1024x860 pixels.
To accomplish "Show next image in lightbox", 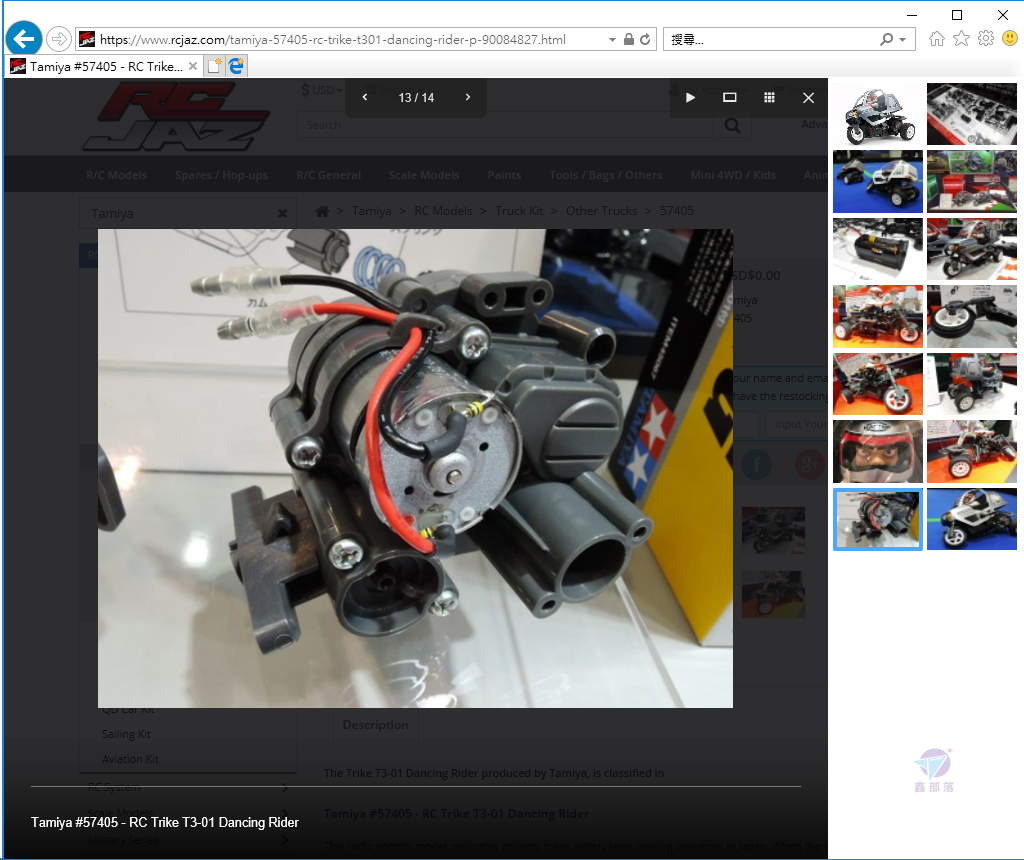I will (x=468, y=97).
